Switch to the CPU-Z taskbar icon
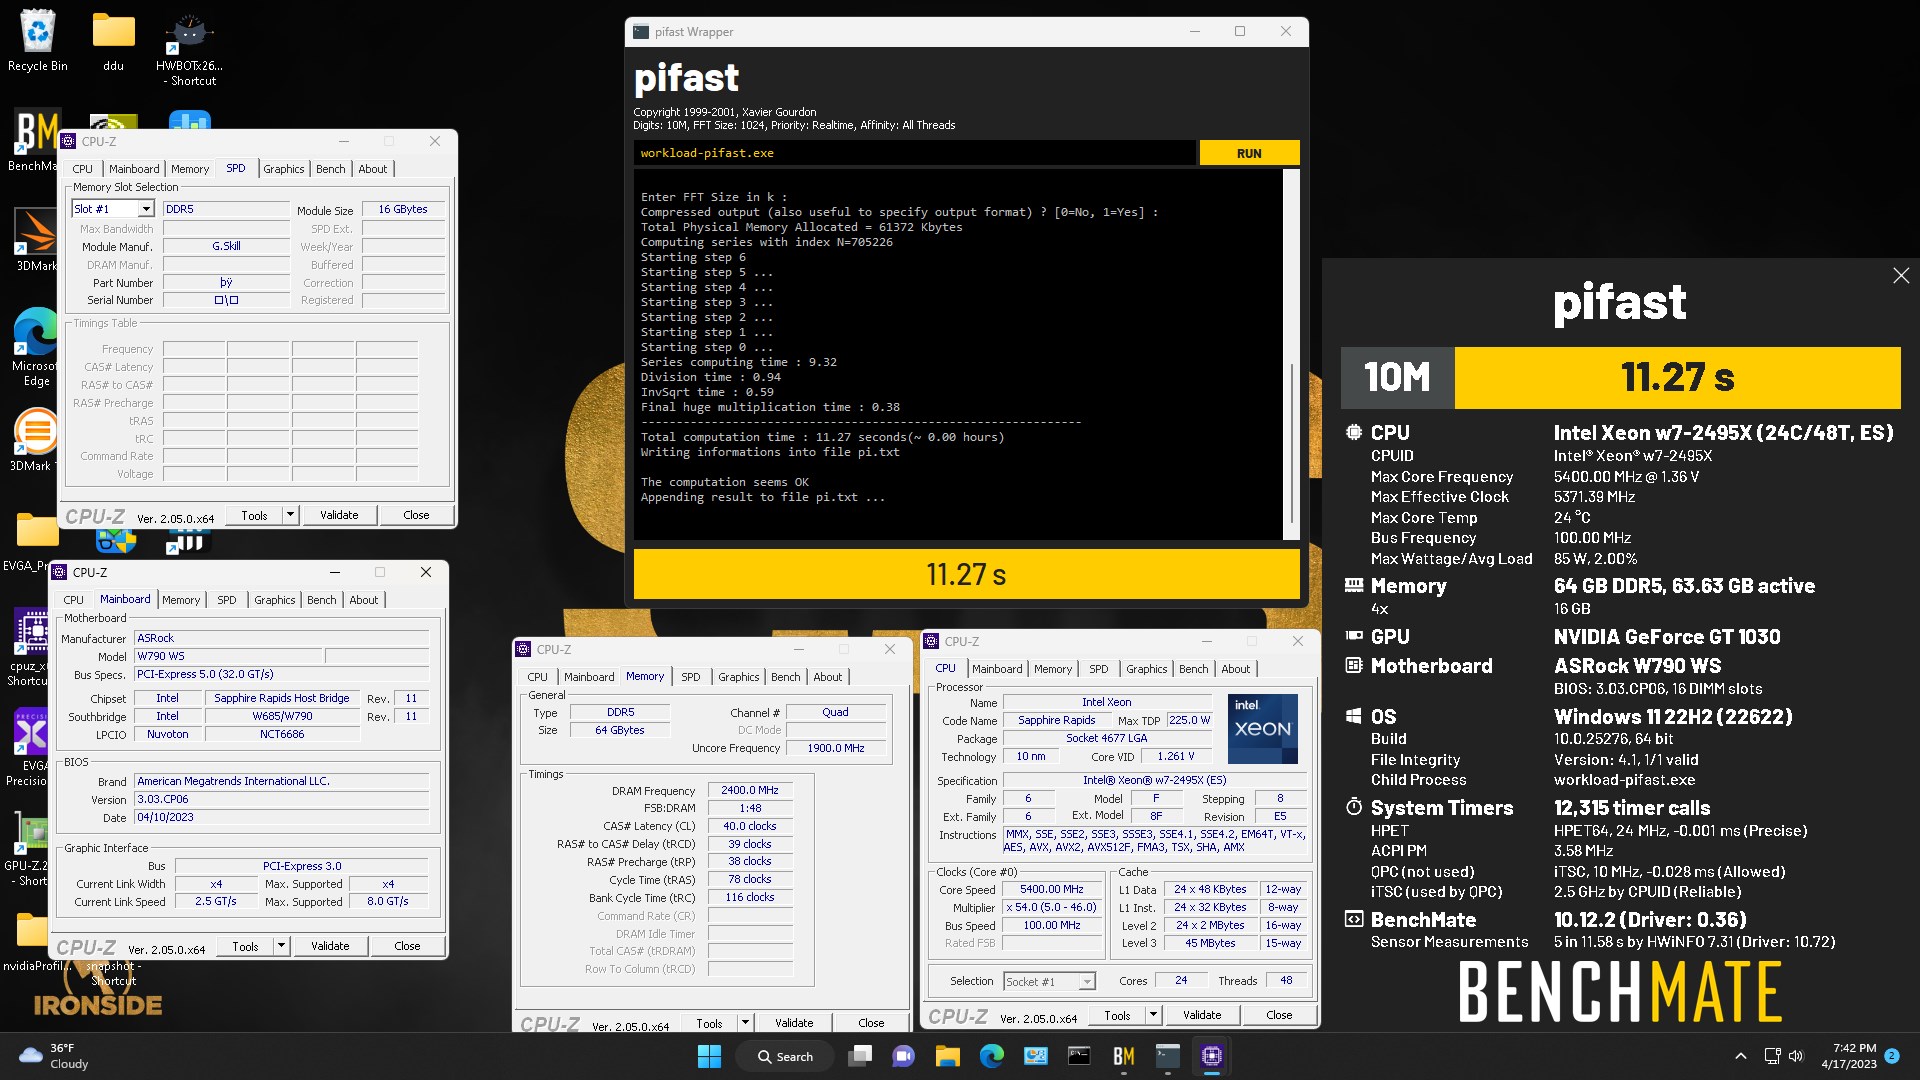The image size is (1920, 1080). 1211,1056
